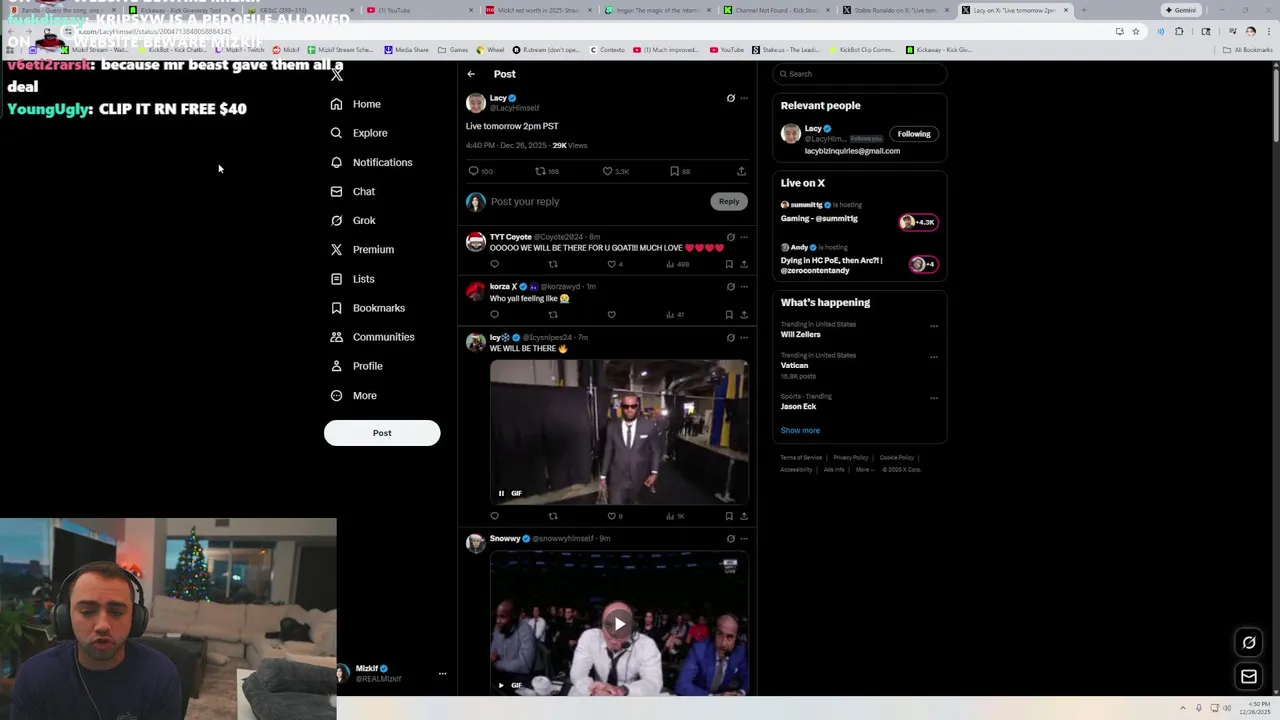Go back with the arrow beside Post
This screenshot has height=720, width=1280.
click(471, 74)
